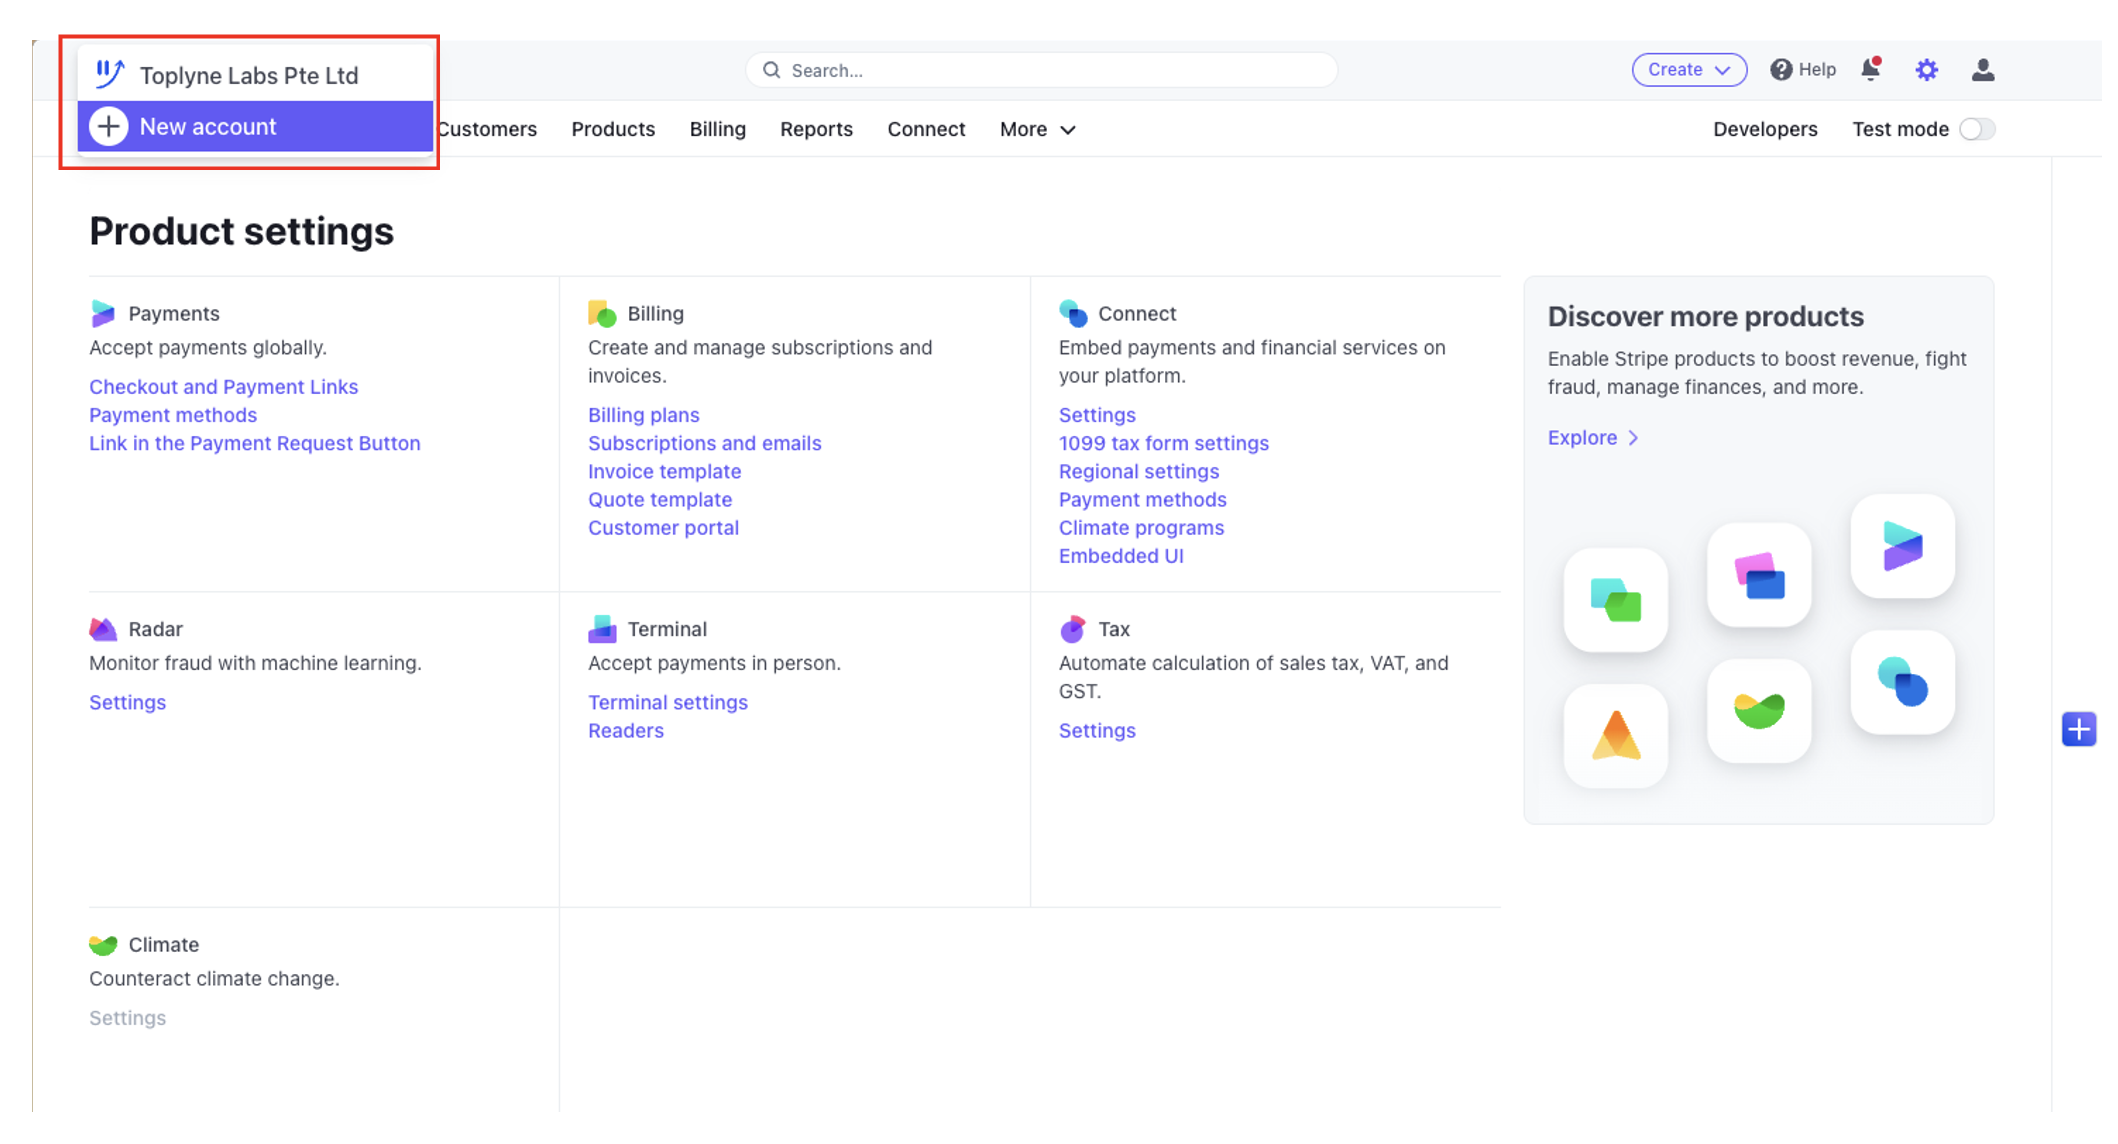Toggle the Test mode switch
Viewport: 2118px width, 1144px height.
point(1976,129)
